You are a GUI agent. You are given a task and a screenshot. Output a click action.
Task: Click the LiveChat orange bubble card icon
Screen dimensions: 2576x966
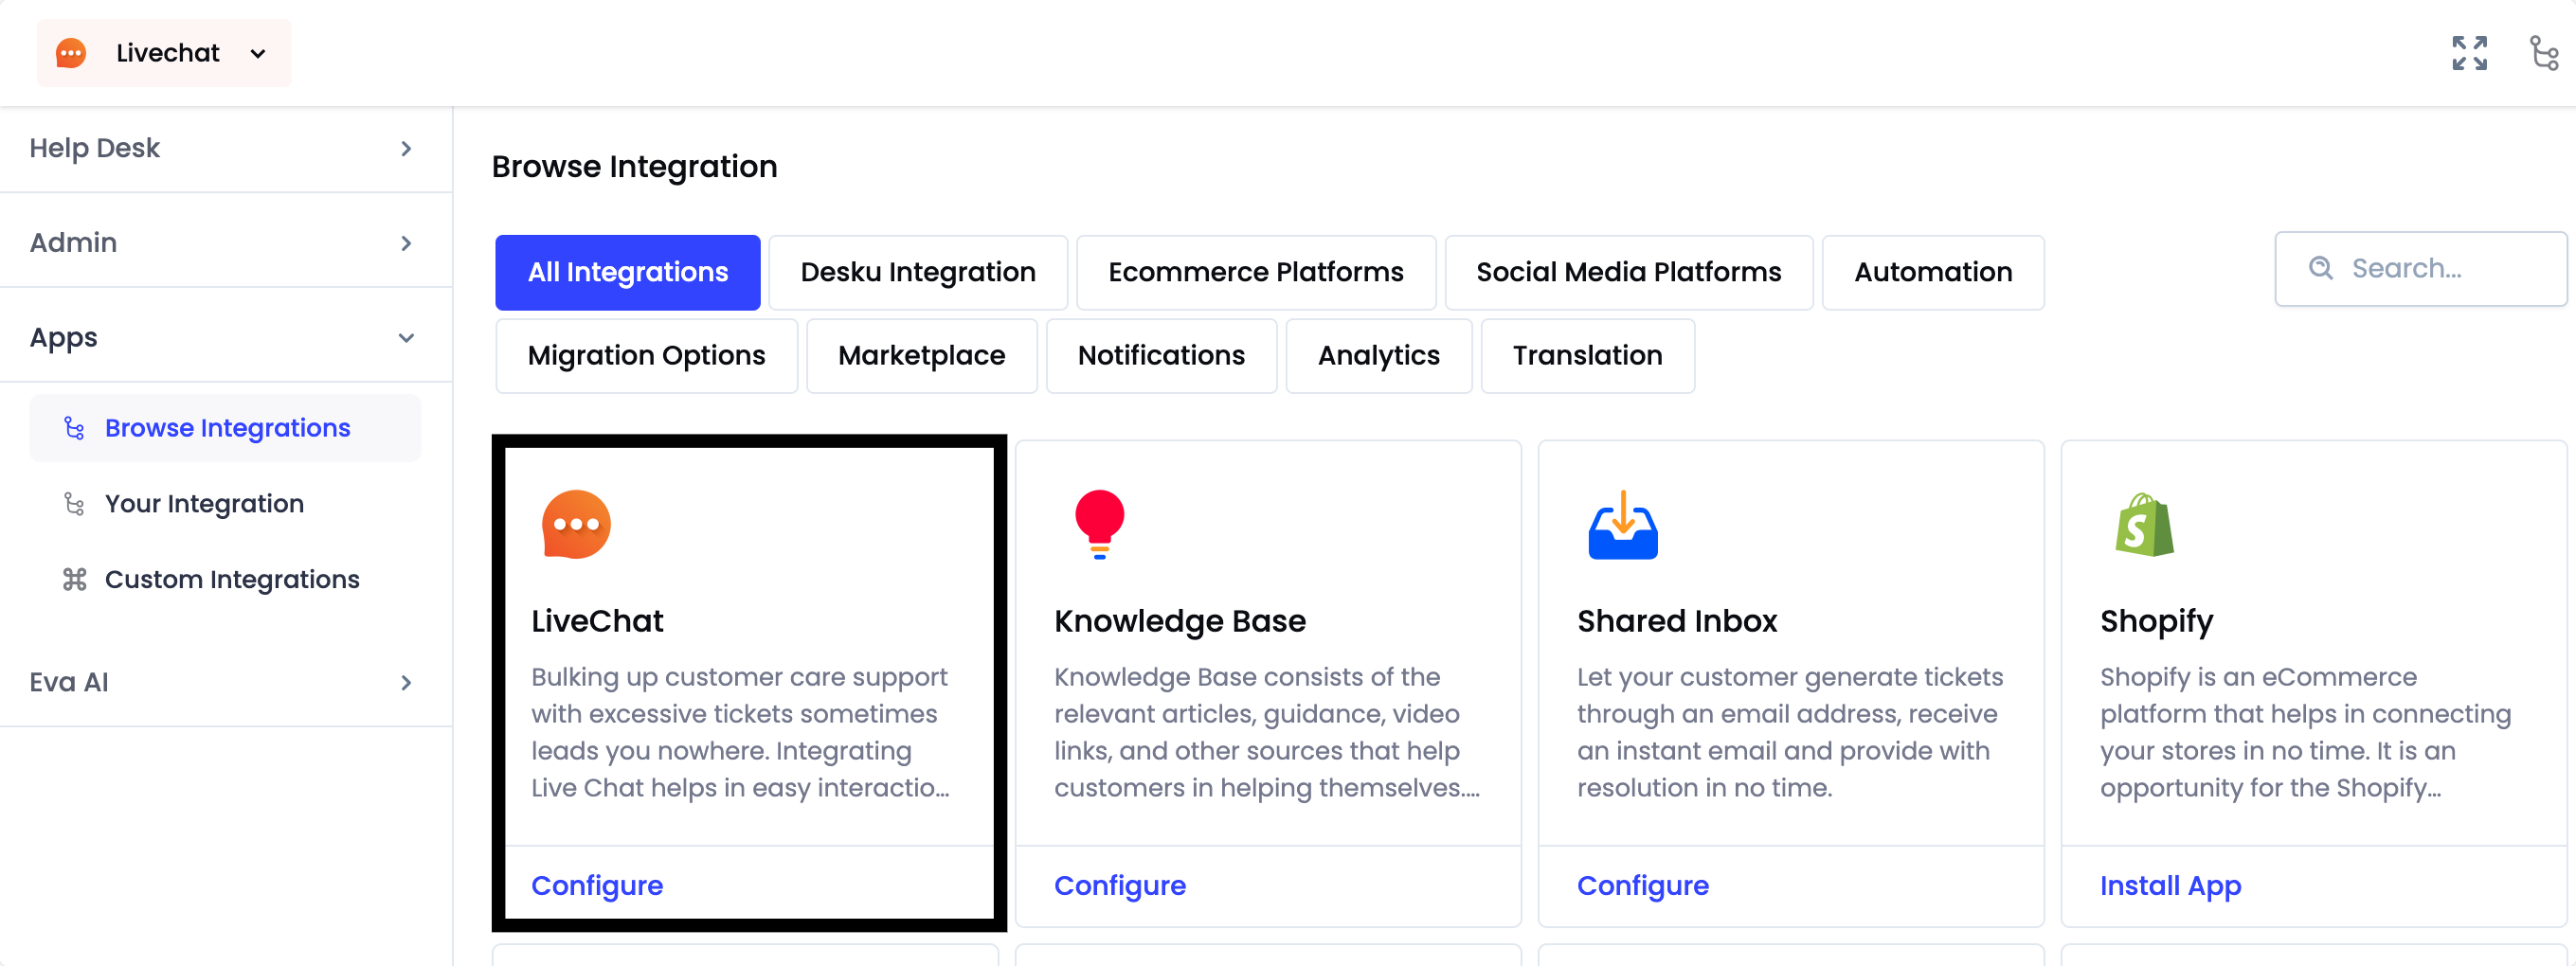(576, 524)
